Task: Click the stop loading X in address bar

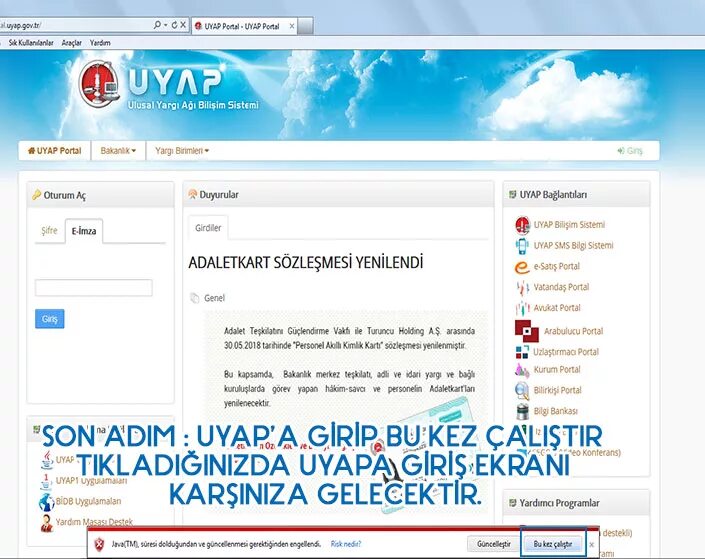Action: pos(183,25)
